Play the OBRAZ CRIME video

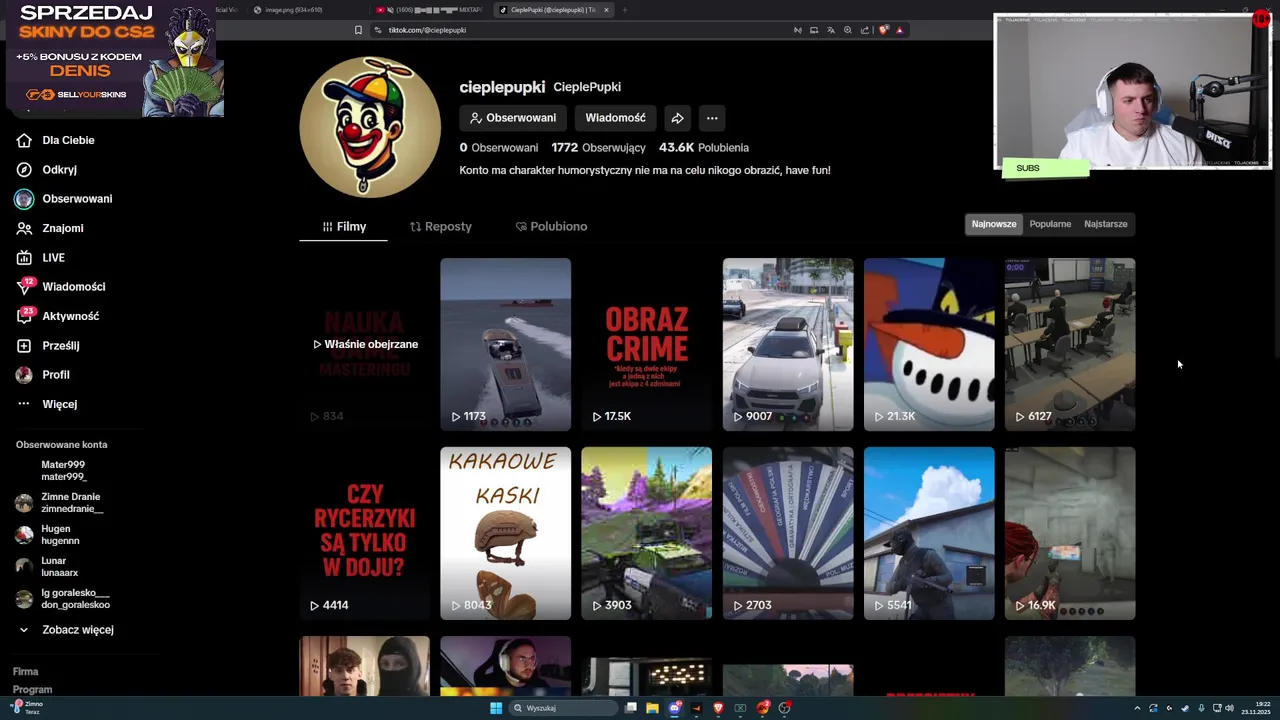tap(647, 345)
